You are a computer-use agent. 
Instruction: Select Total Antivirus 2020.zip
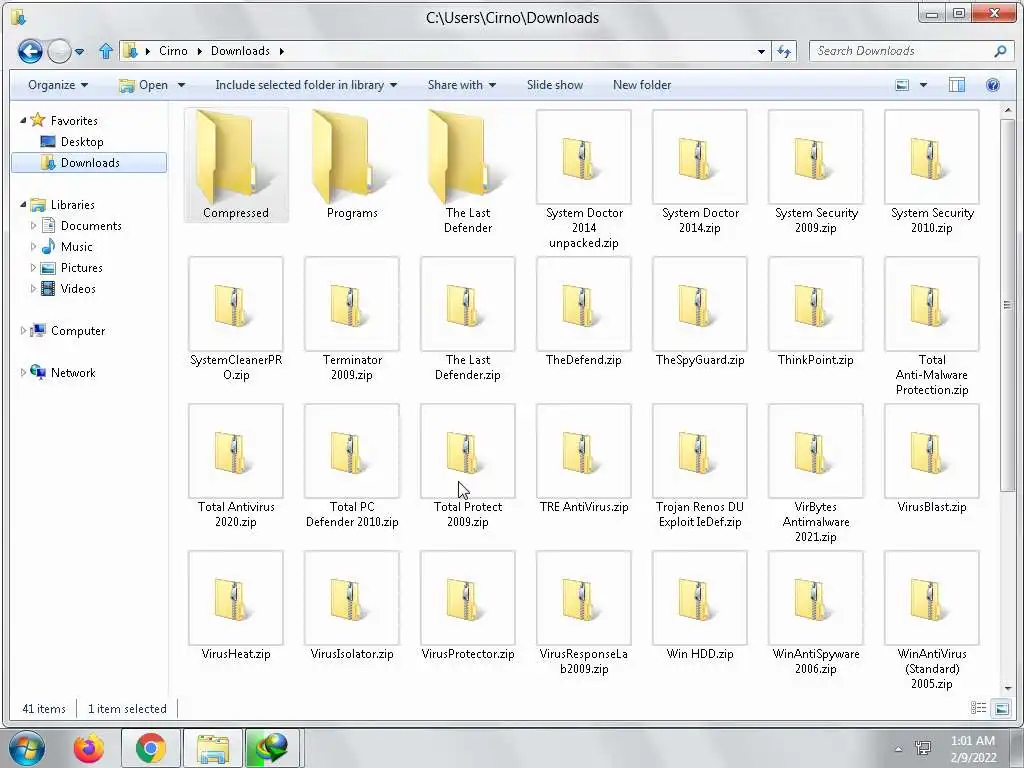(236, 466)
